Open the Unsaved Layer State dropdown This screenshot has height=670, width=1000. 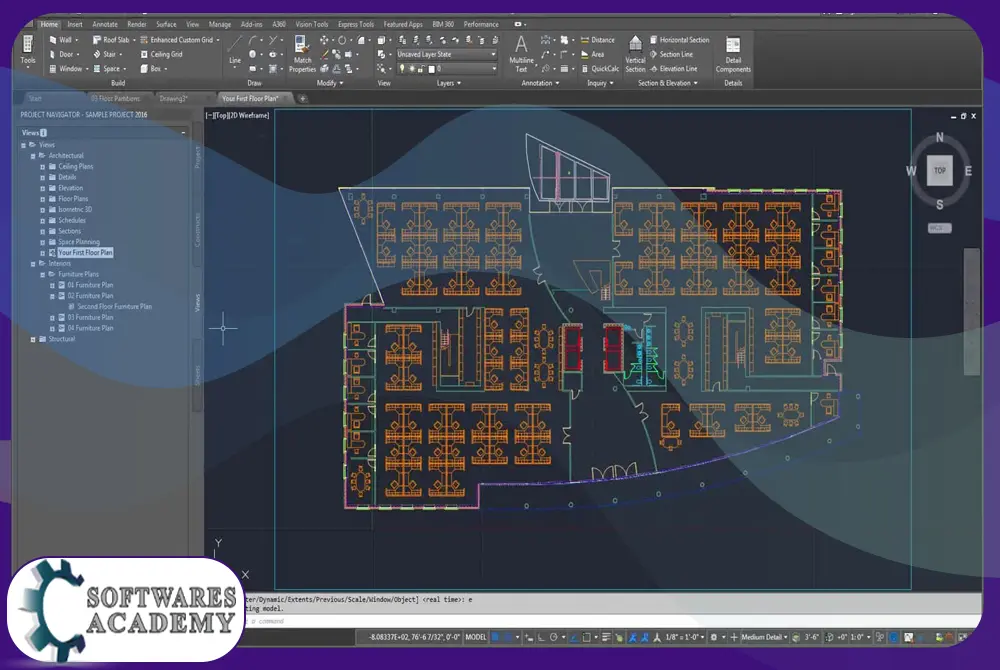point(446,54)
